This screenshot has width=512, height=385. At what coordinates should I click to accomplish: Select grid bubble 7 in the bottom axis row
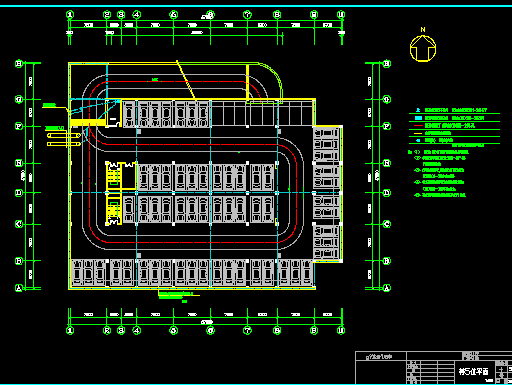247,330
